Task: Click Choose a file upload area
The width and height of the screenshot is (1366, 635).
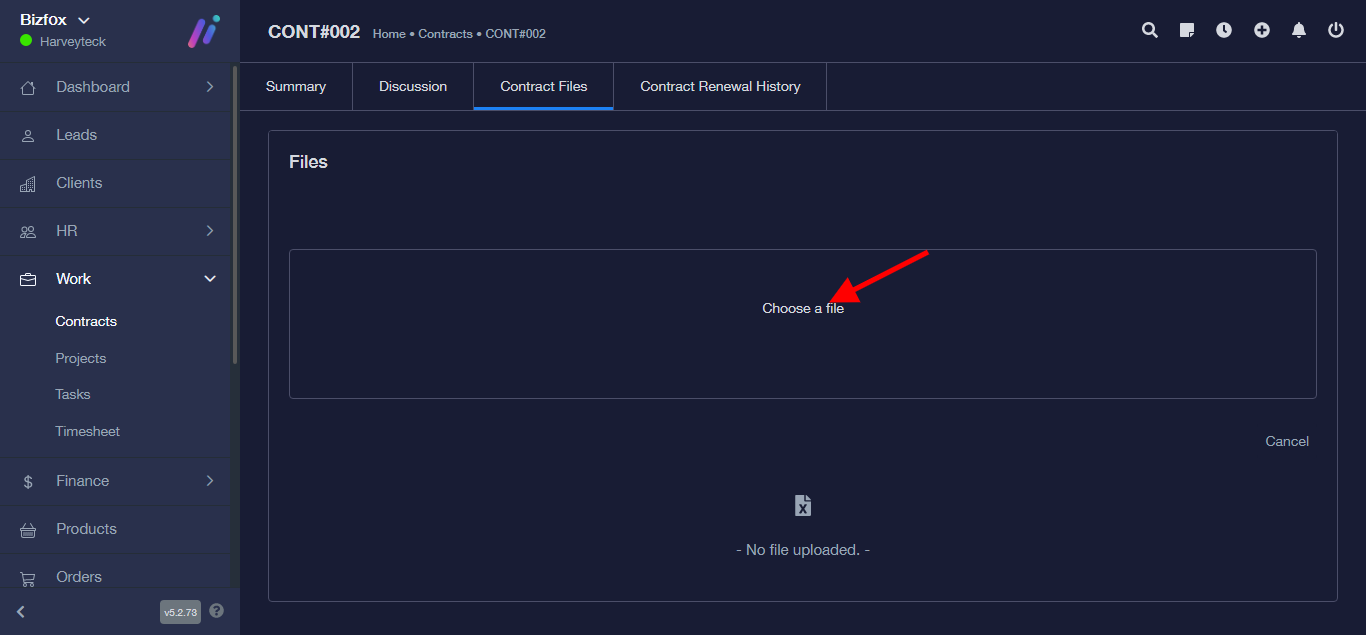Action: click(x=802, y=309)
